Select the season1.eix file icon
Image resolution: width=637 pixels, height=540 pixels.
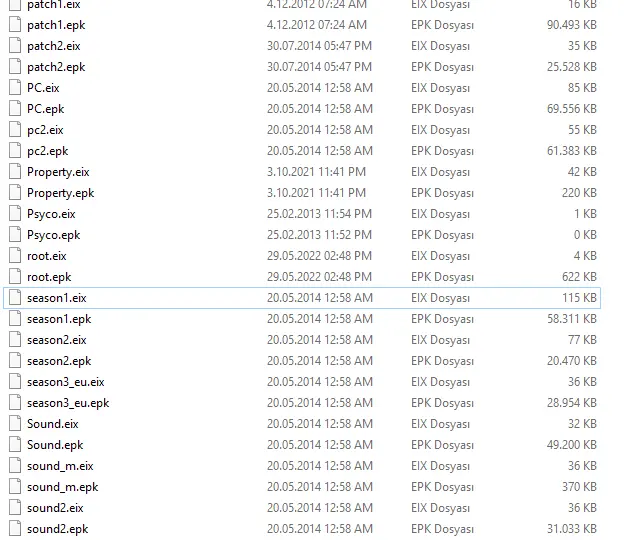point(14,298)
